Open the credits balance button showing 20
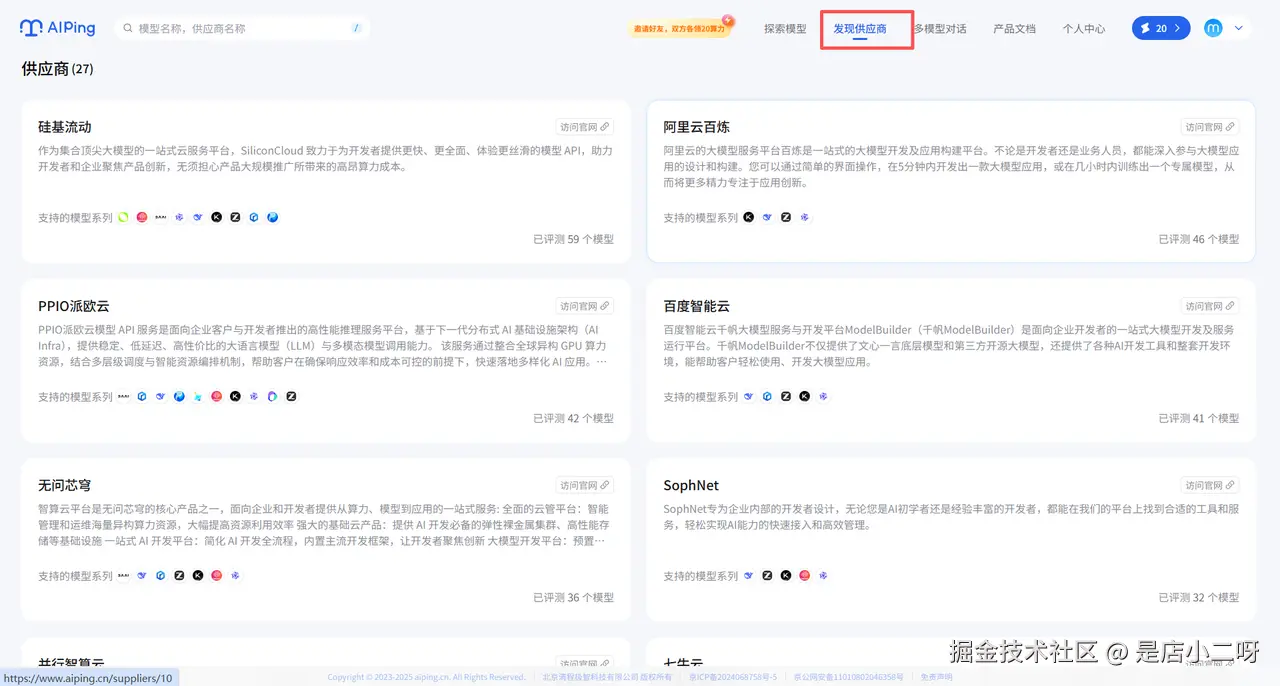 (1161, 28)
